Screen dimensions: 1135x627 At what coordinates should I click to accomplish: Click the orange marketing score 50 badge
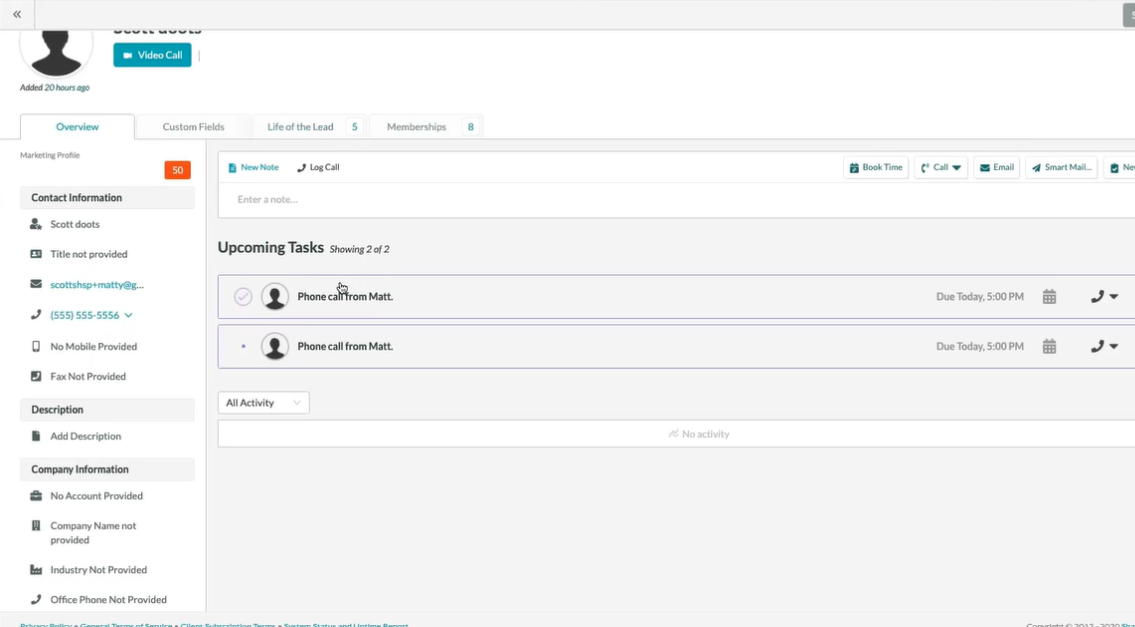click(177, 170)
